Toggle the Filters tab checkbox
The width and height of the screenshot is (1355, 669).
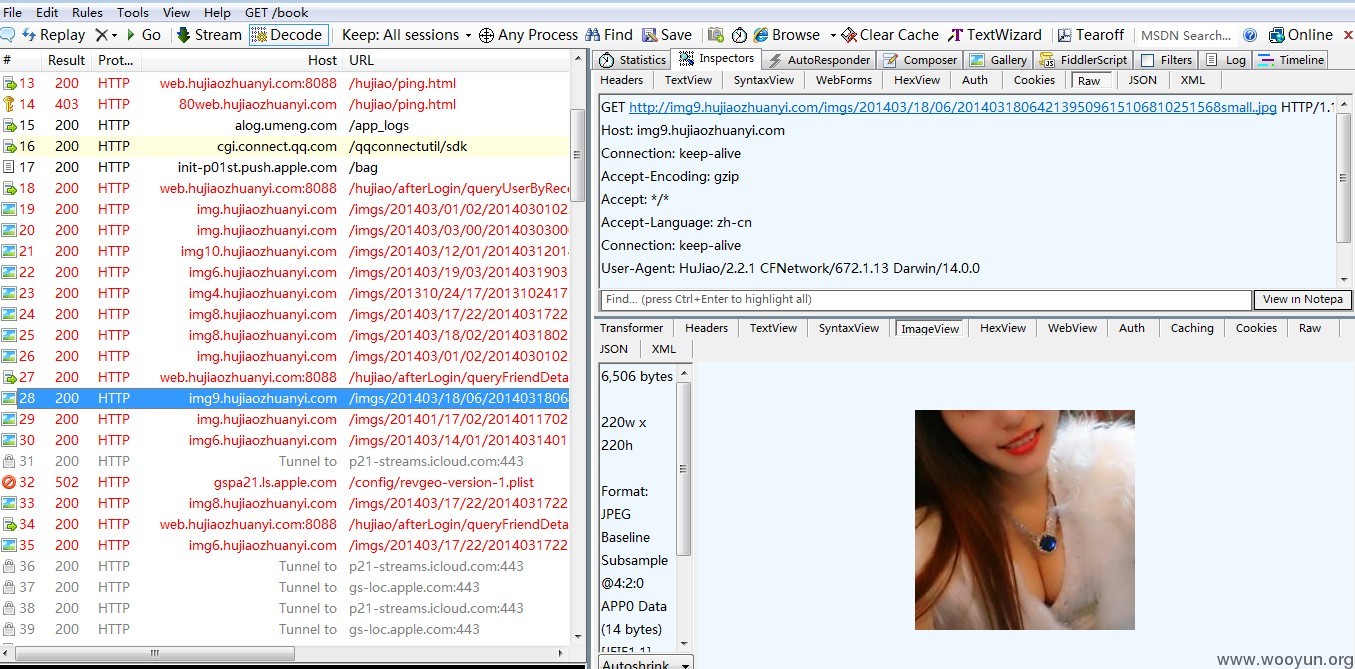click(1147, 60)
